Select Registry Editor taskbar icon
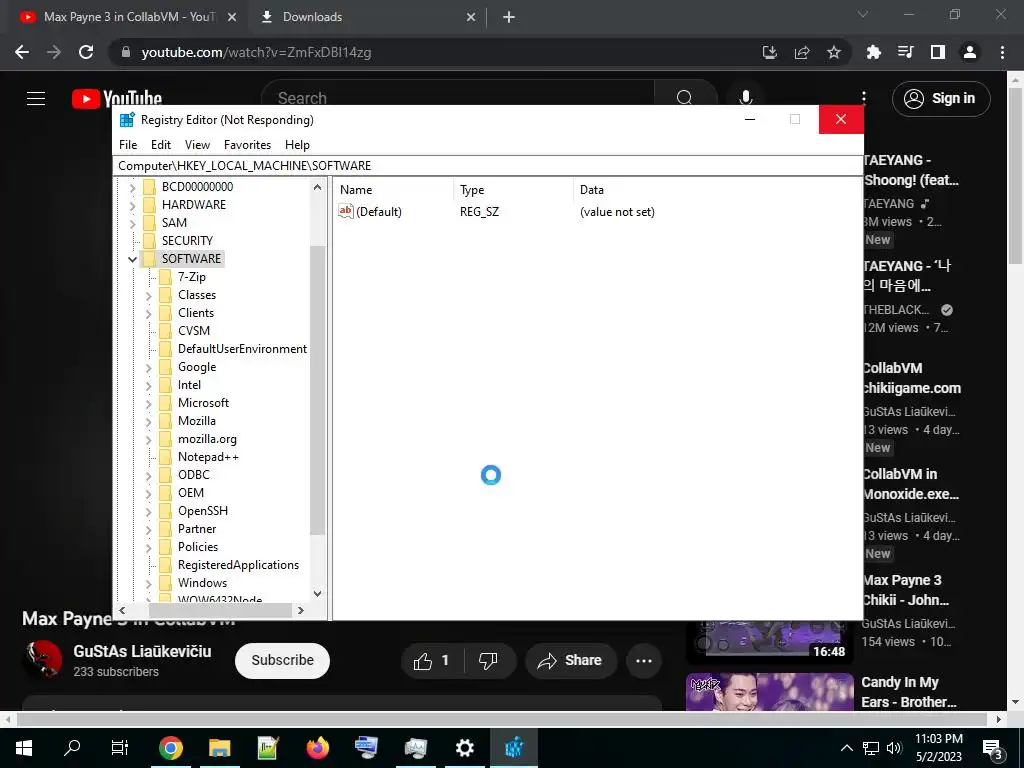The image size is (1024, 768). click(514, 748)
